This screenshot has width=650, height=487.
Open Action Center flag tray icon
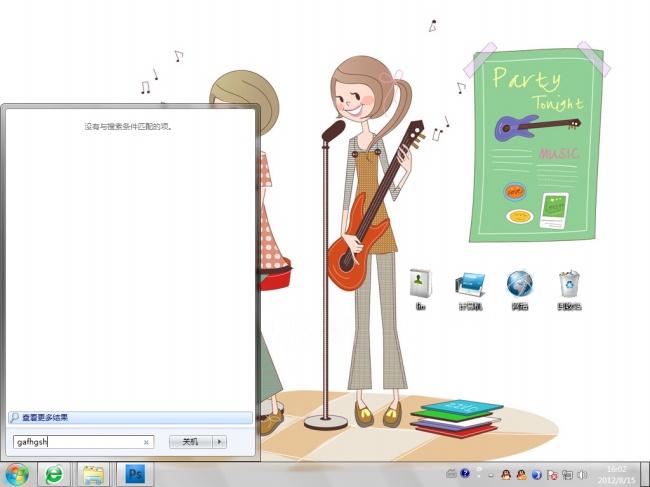click(552, 475)
